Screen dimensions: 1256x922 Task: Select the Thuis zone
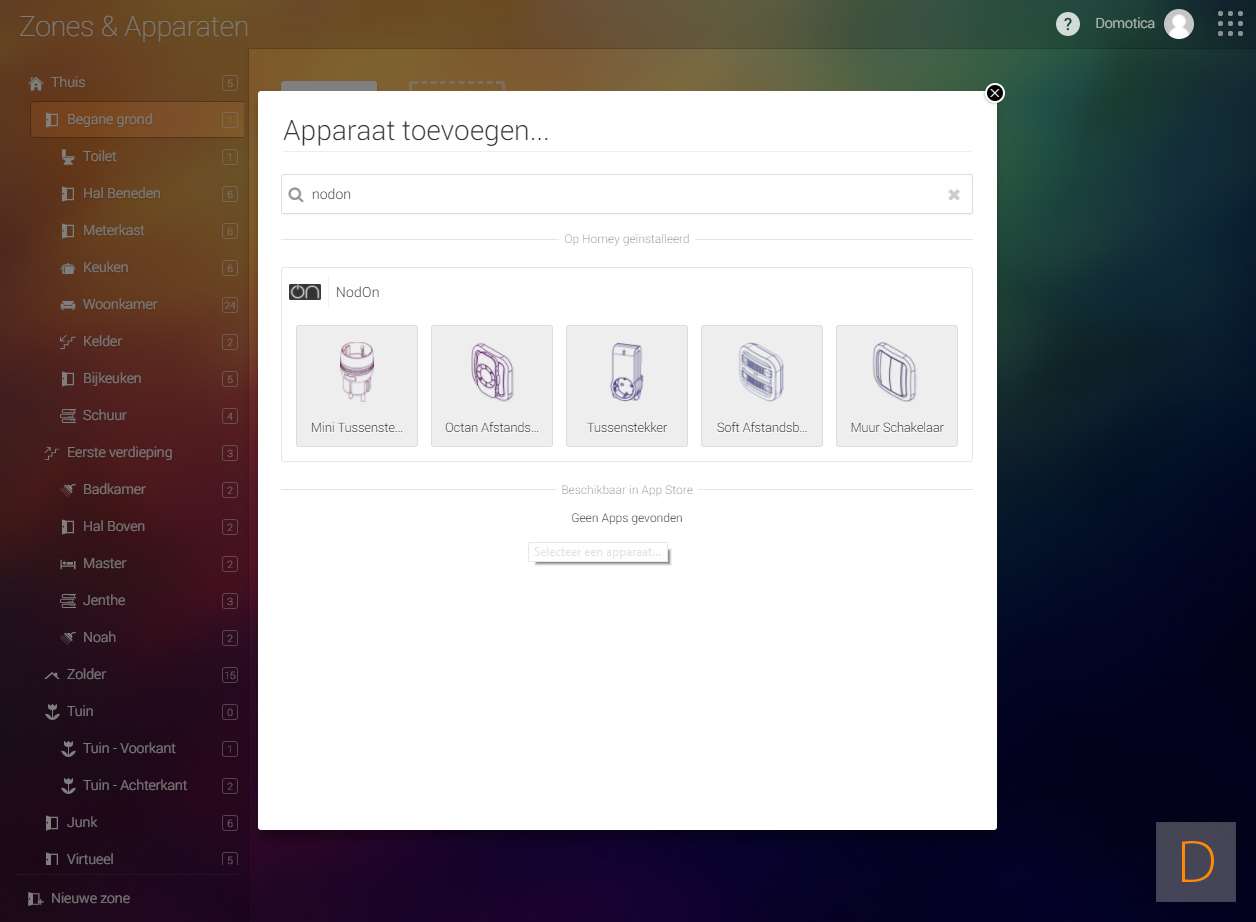(x=68, y=82)
